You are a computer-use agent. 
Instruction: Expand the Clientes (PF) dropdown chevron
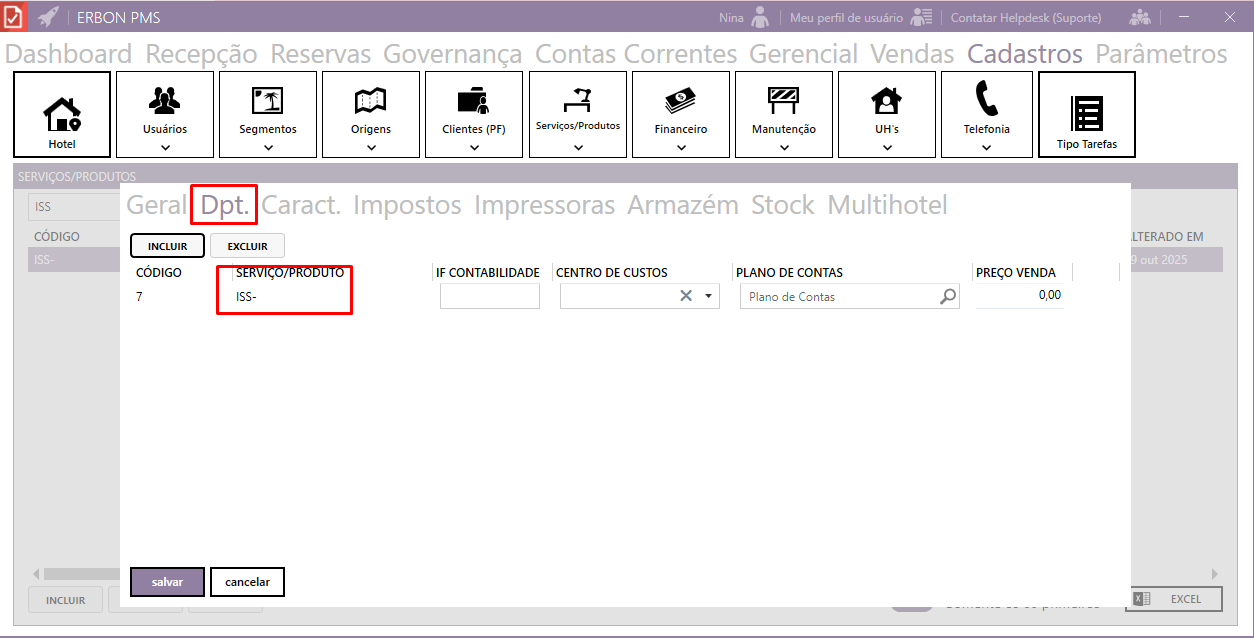(x=474, y=148)
